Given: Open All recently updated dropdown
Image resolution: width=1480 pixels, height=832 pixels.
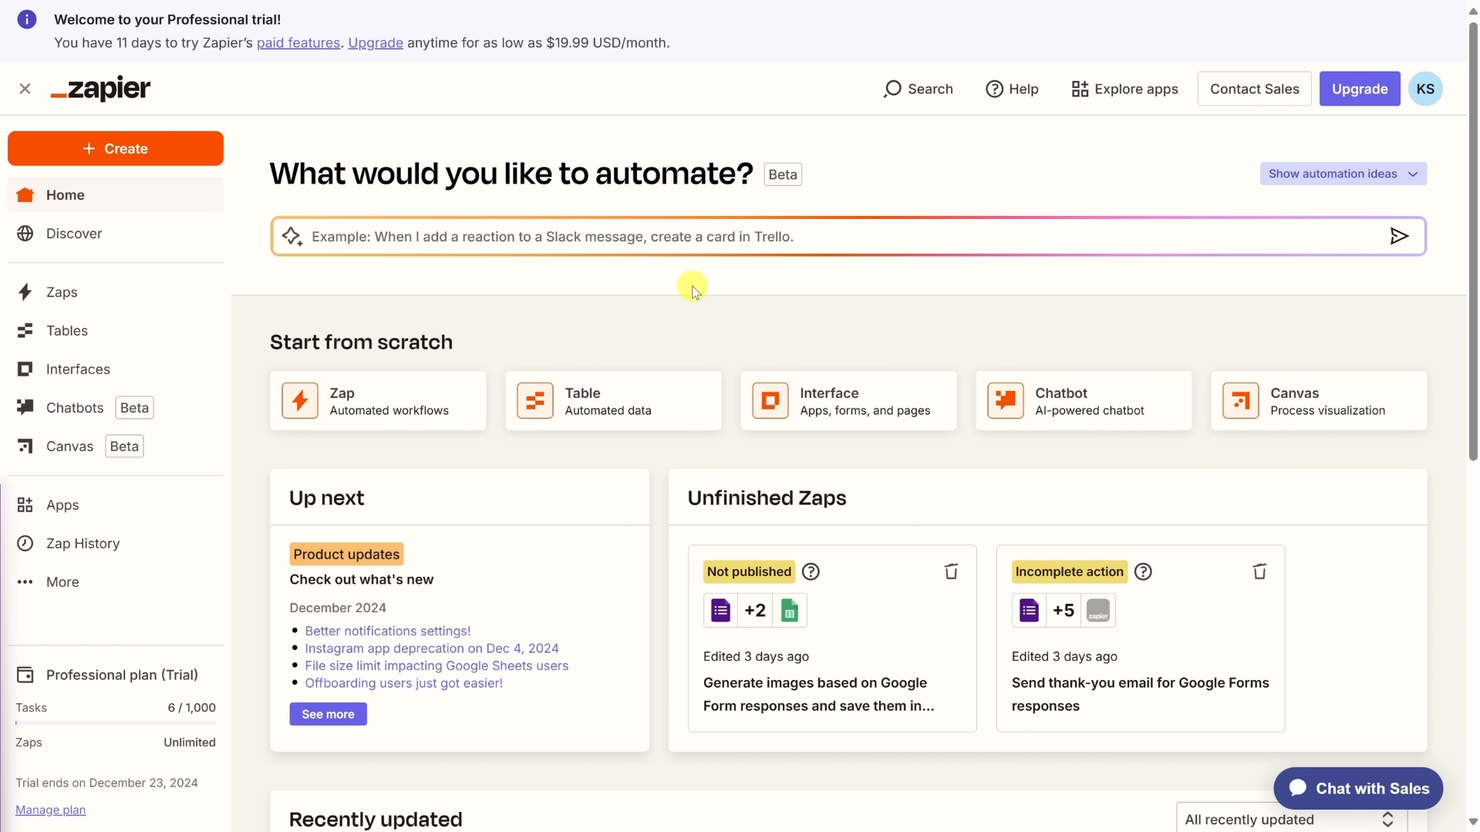Looking at the screenshot, I should (1291, 819).
